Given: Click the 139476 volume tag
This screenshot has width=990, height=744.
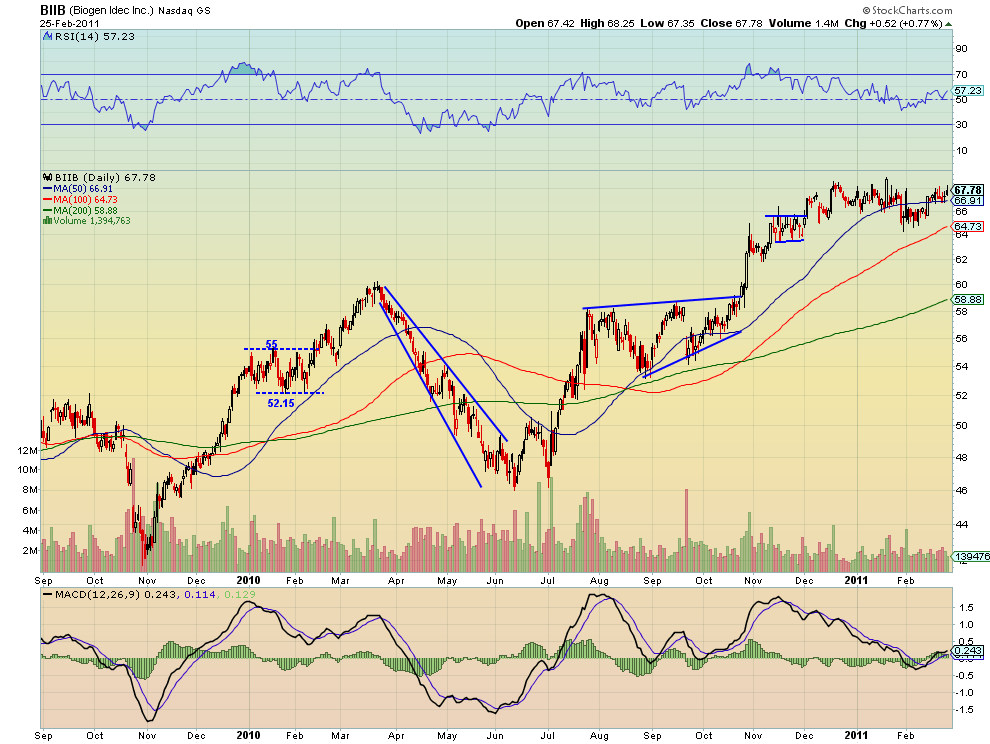Looking at the screenshot, I should [971, 556].
